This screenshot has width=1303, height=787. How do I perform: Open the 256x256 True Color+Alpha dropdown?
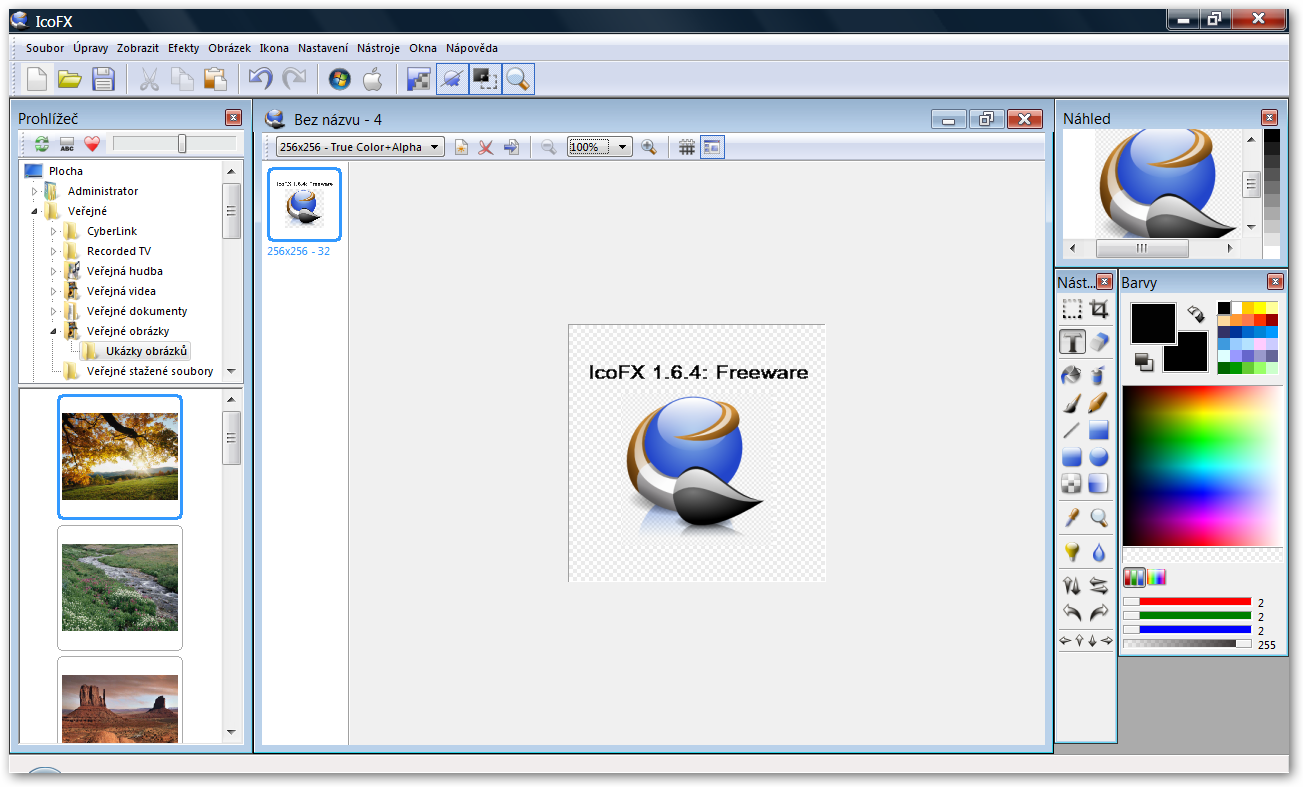[360, 147]
